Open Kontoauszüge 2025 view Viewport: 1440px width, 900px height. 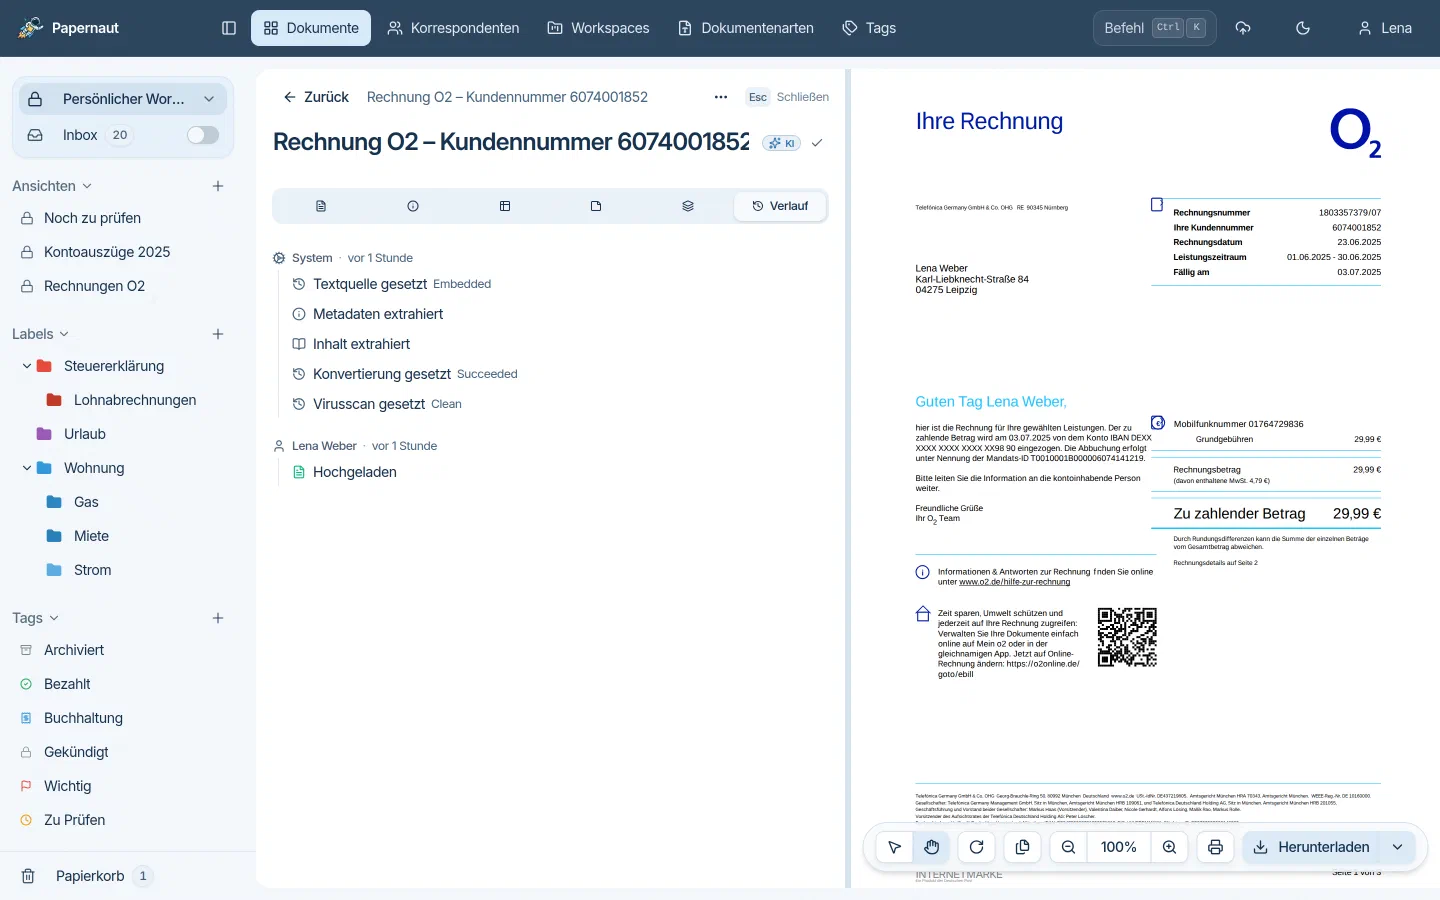107,252
